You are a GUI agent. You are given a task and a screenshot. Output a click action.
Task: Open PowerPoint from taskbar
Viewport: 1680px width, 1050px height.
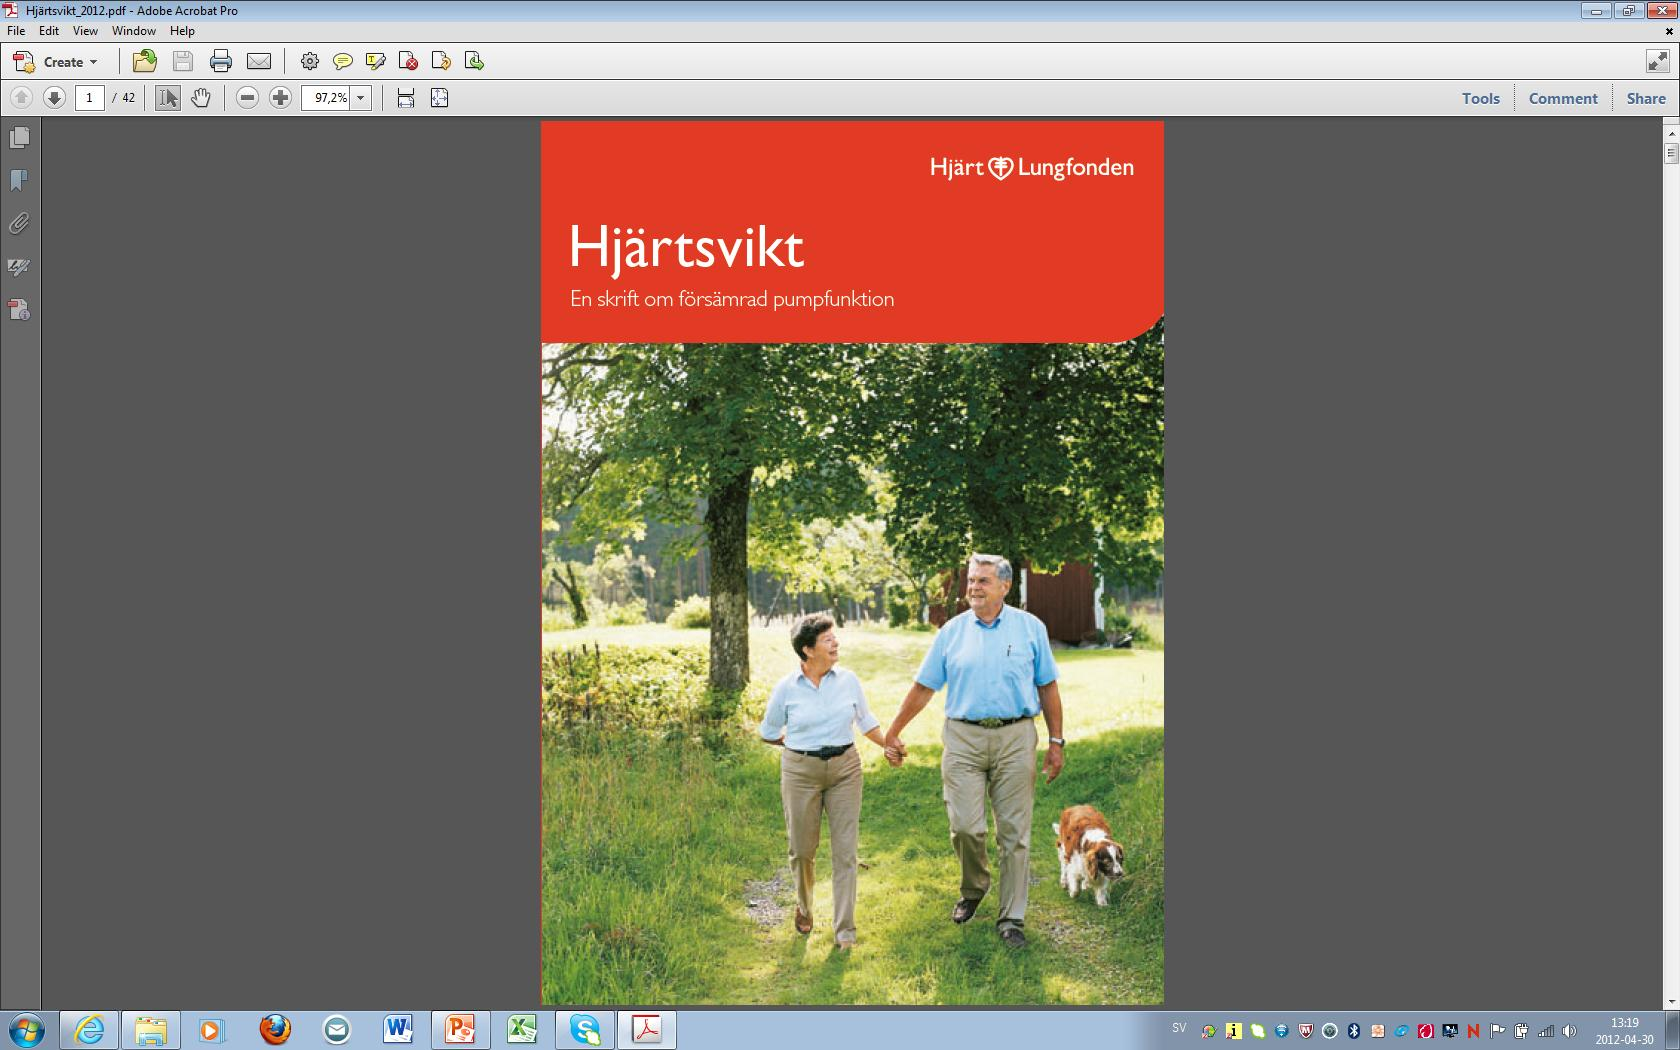461,1029
